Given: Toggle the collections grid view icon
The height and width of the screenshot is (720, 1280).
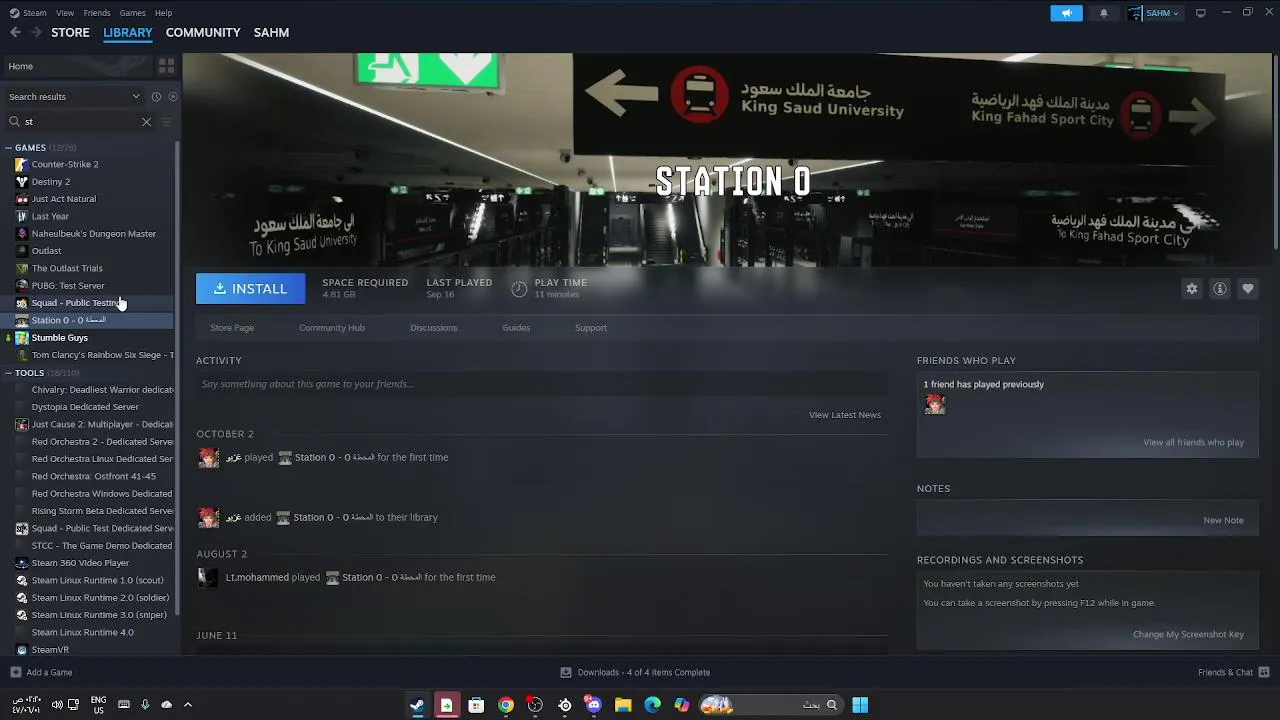Looking at the screenshot, I should (166, 66).
